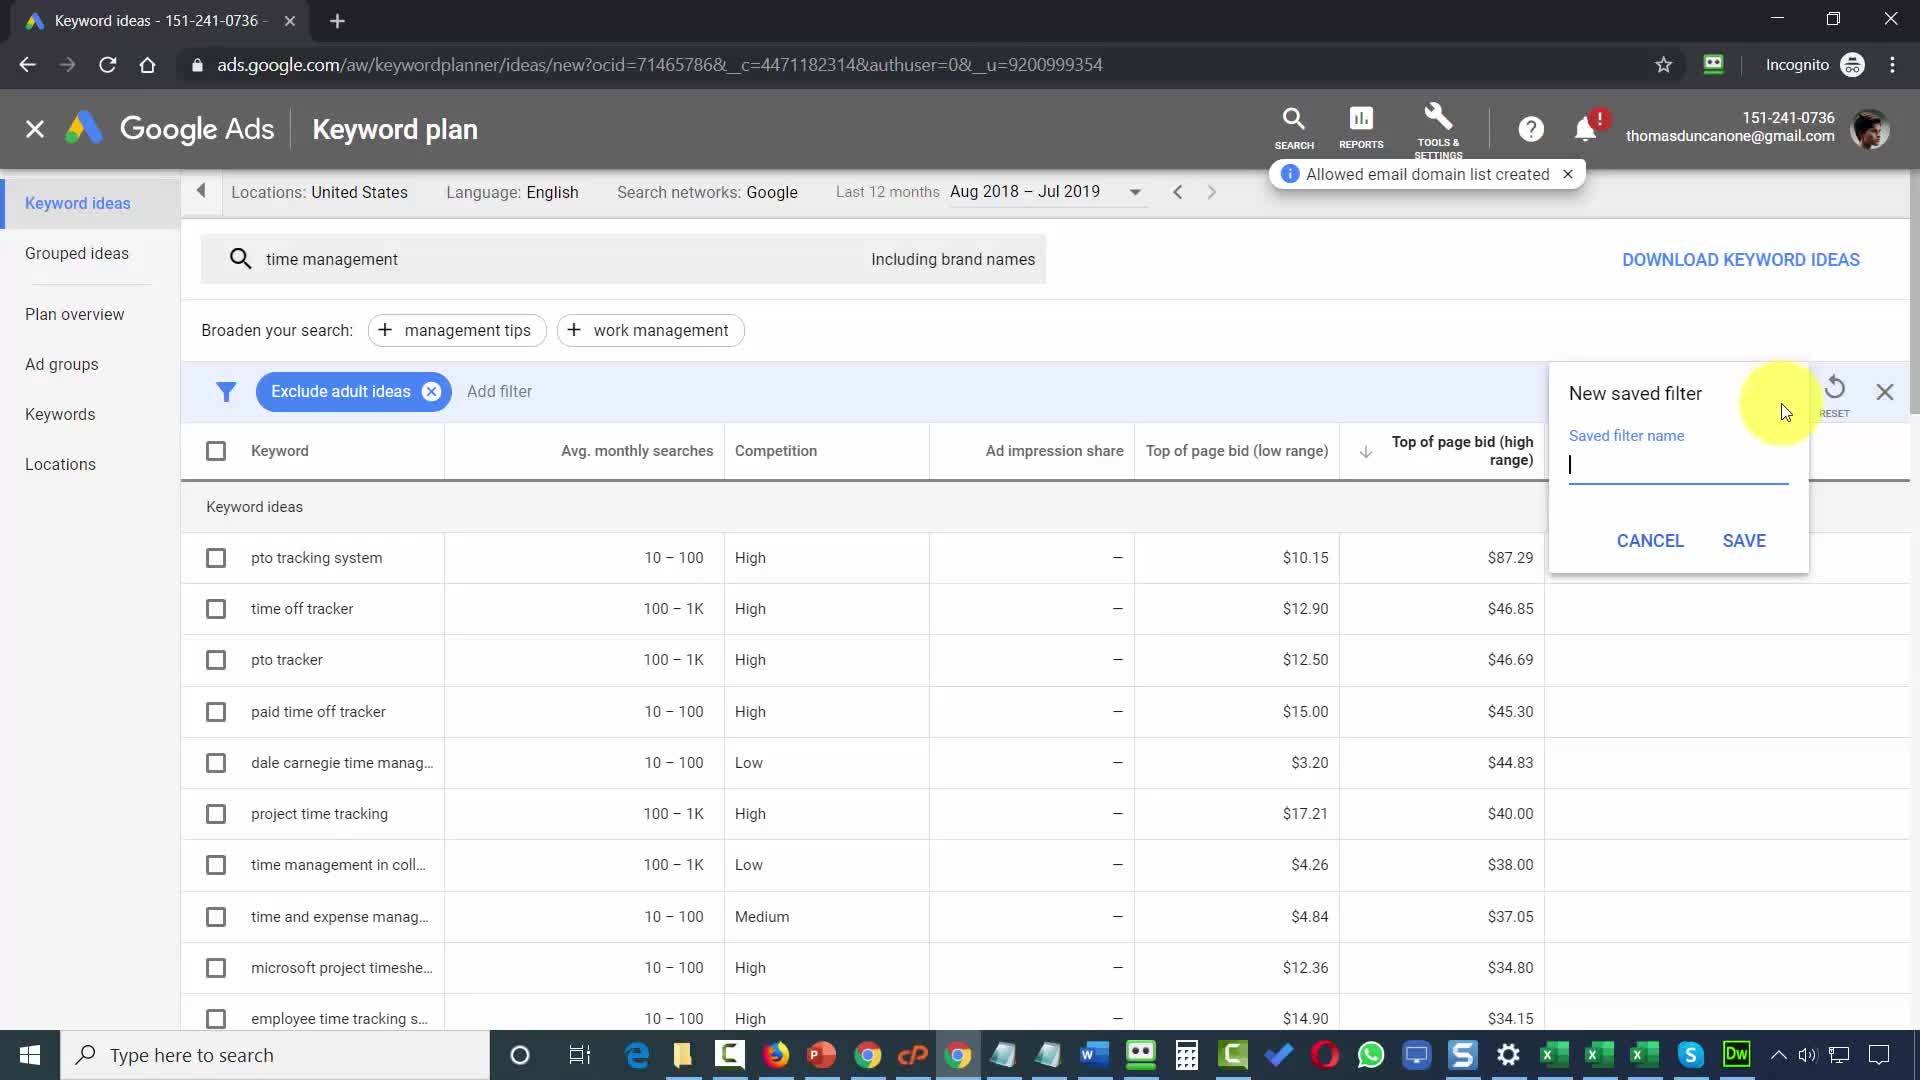Click the browser address bar URL
The width and height of the screenshot is (1920, 1080).
click(660, 65)
